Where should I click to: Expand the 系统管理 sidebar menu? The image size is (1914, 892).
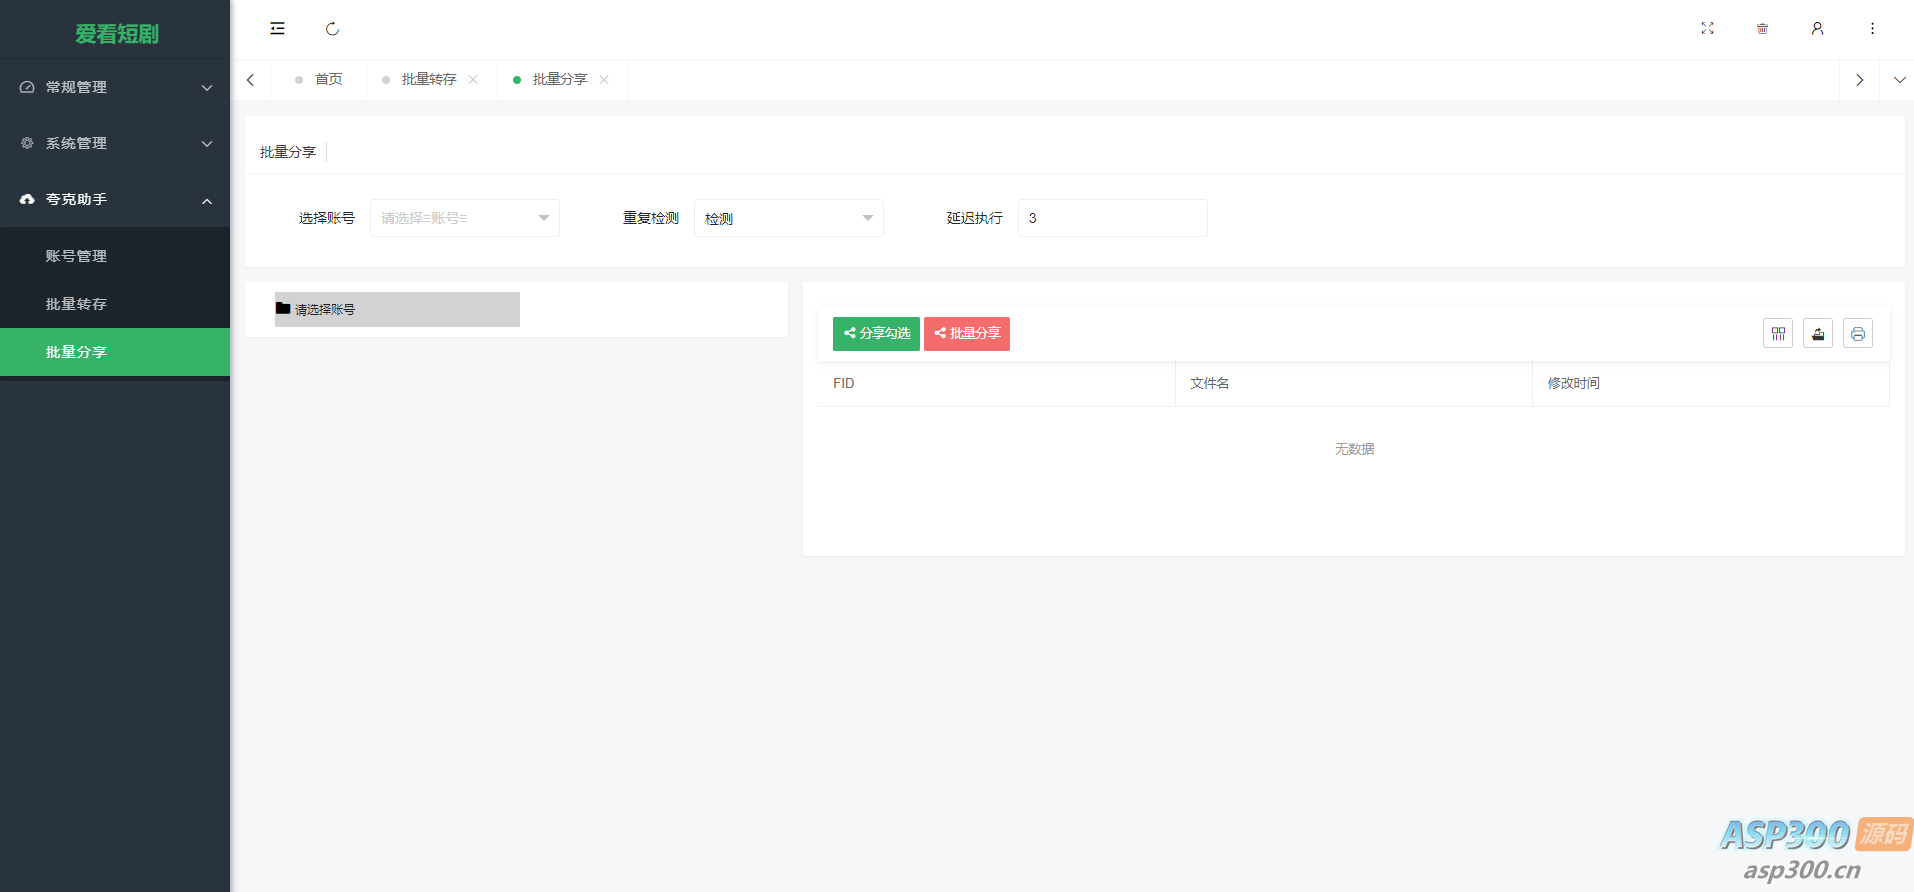tap(115, 143)
